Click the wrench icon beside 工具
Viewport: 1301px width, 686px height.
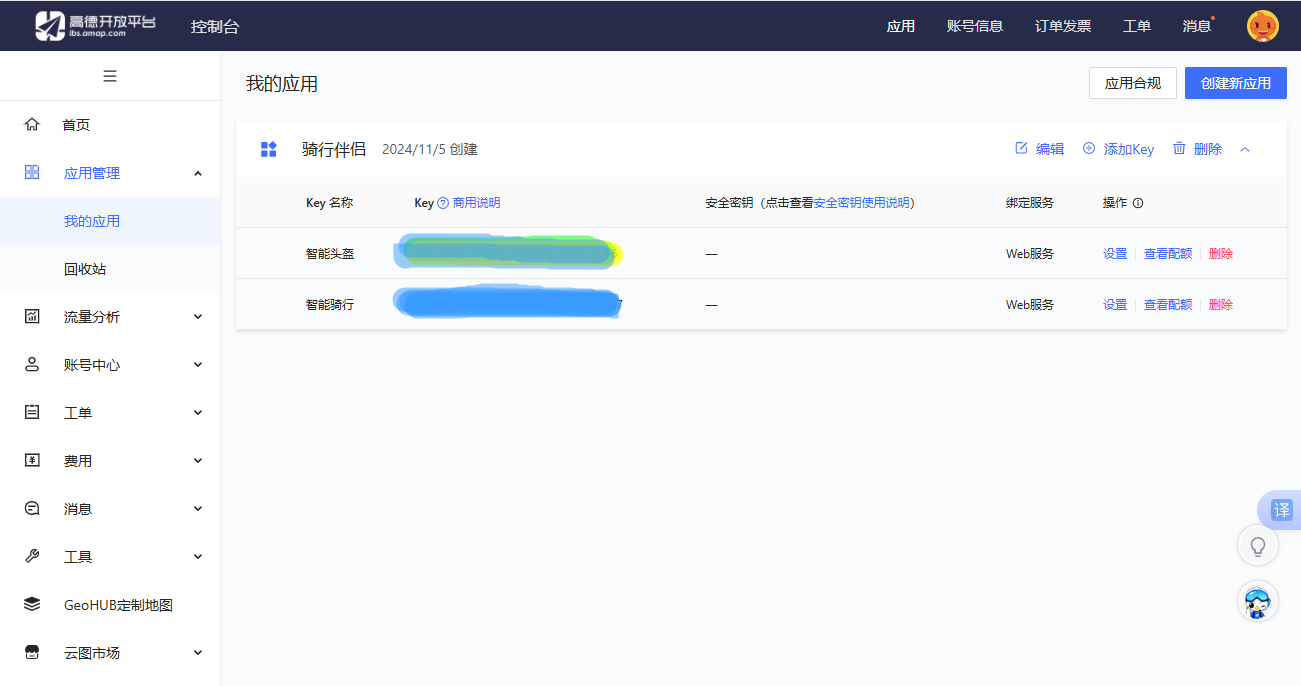pyautogui.click(x=32, y=556)
